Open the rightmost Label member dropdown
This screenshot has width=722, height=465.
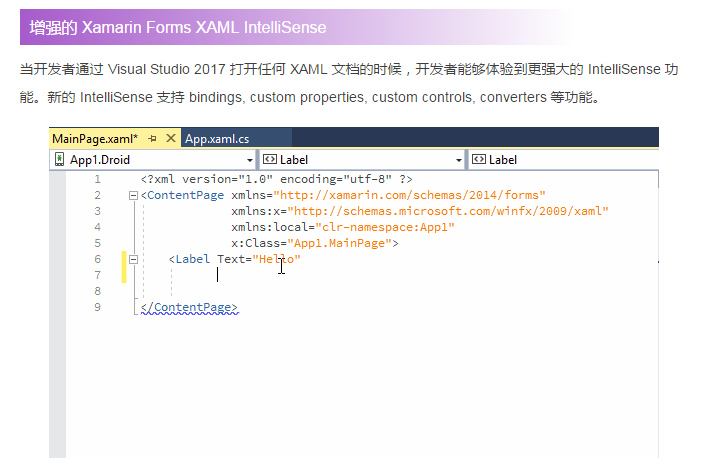pyautogui.click(x=564, y=160)
